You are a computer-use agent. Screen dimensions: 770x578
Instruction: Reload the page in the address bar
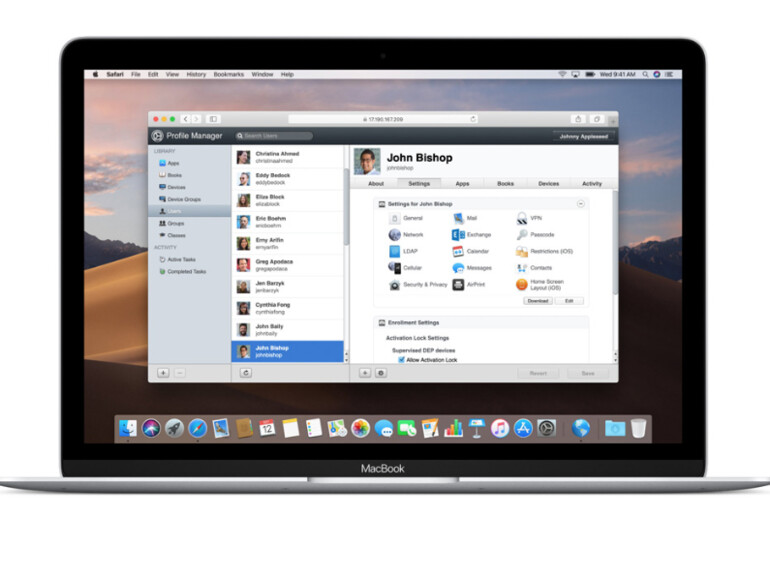(x=473, y=119)
